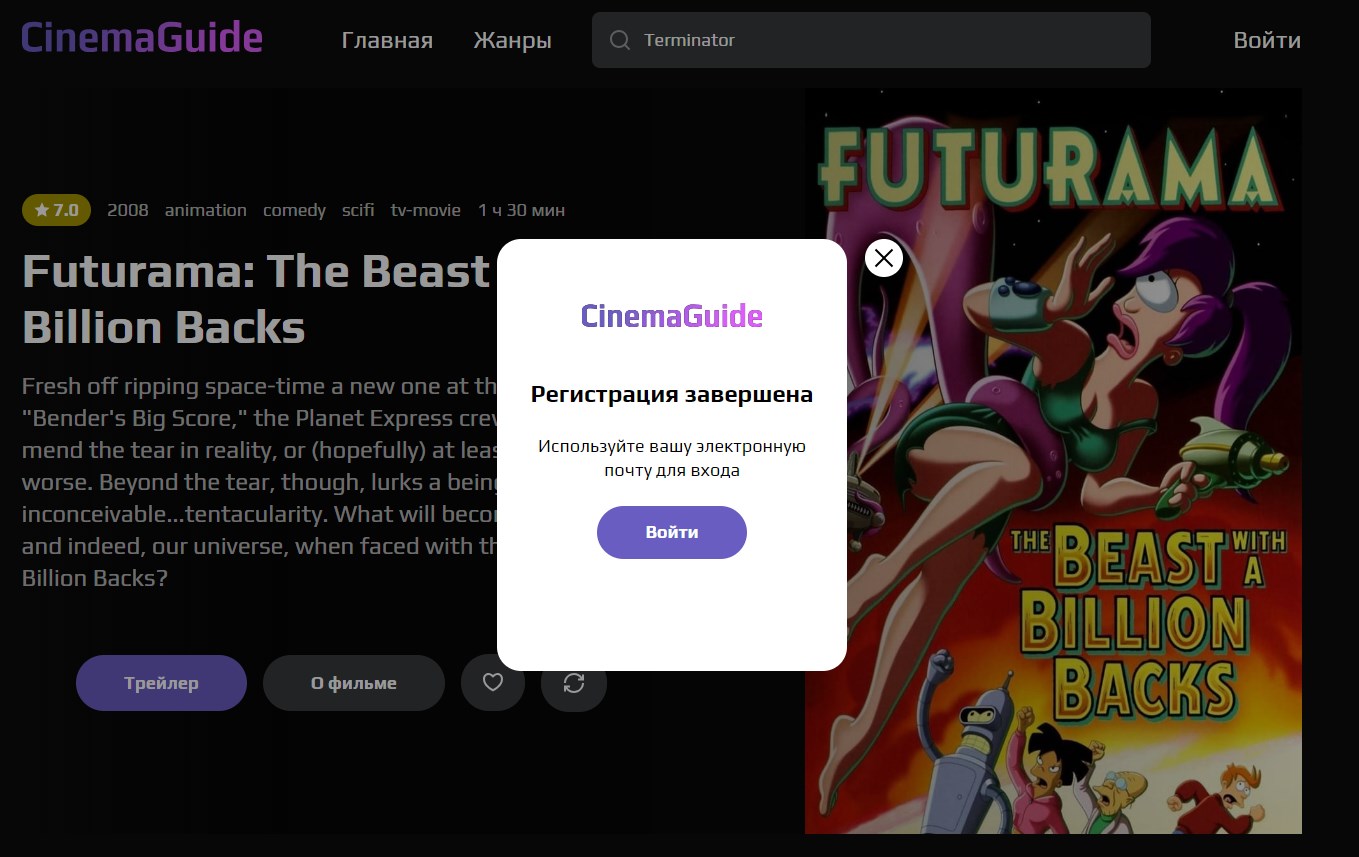Viewport: 1359px width, 857px height.
Task: Open the О фильме button
Action: 354,683
